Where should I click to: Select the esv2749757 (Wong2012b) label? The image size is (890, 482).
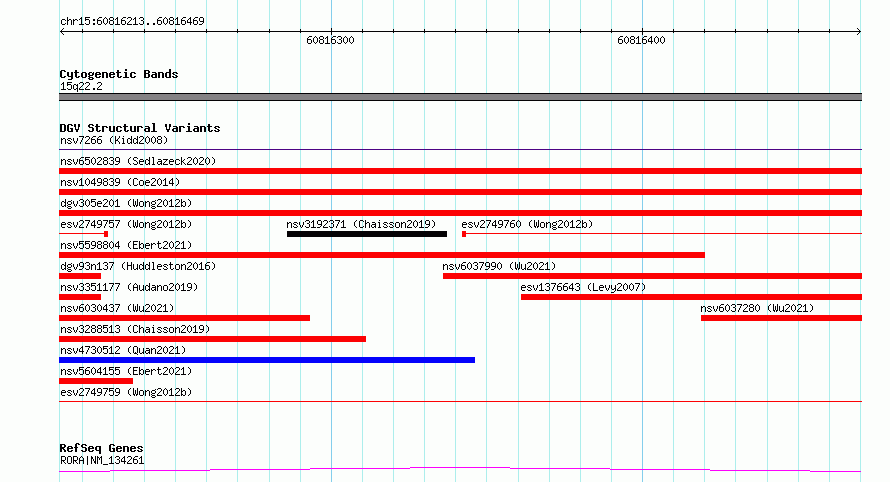(x=126, y=225)
